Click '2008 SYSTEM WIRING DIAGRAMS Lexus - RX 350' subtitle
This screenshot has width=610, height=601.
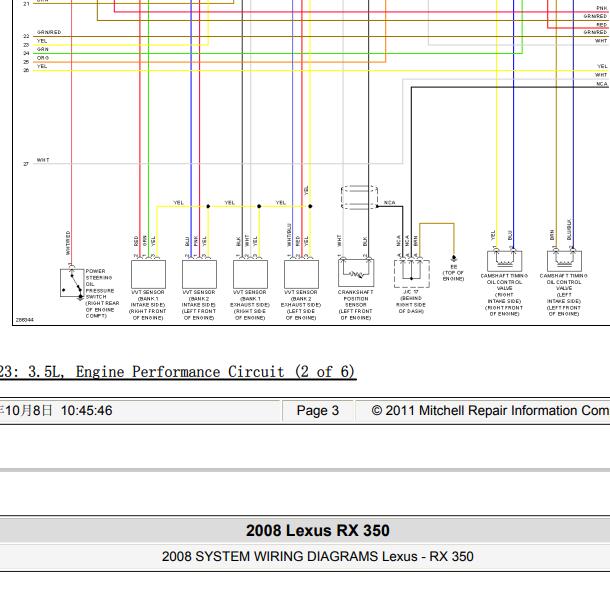point(317,557)
